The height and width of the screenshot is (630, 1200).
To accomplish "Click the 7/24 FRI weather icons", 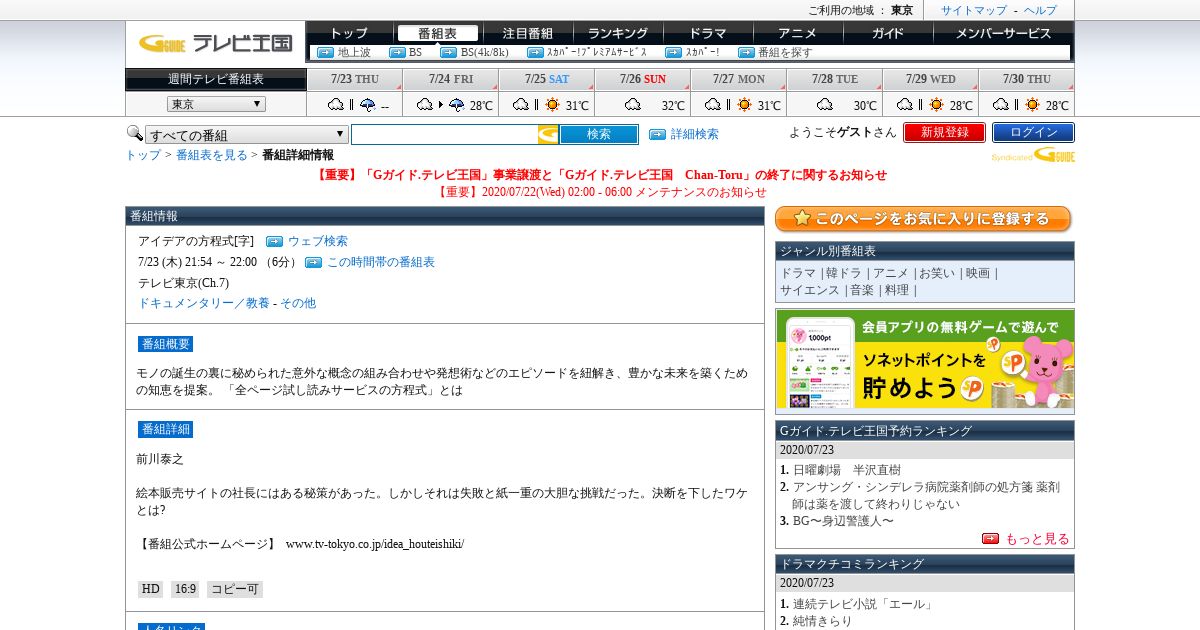I will pos(441,105).
